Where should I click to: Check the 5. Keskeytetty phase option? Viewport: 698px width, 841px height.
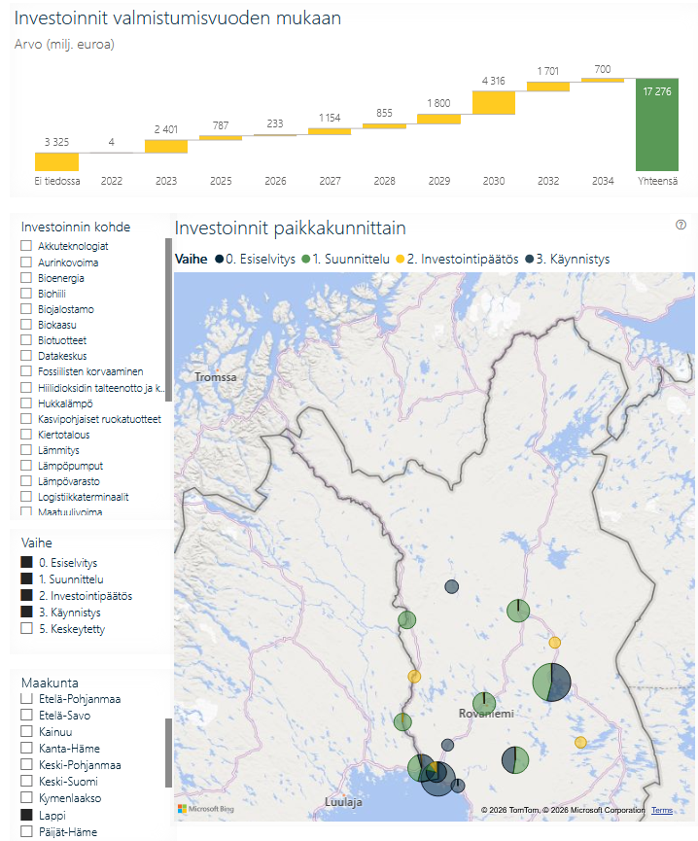(26, 628)
